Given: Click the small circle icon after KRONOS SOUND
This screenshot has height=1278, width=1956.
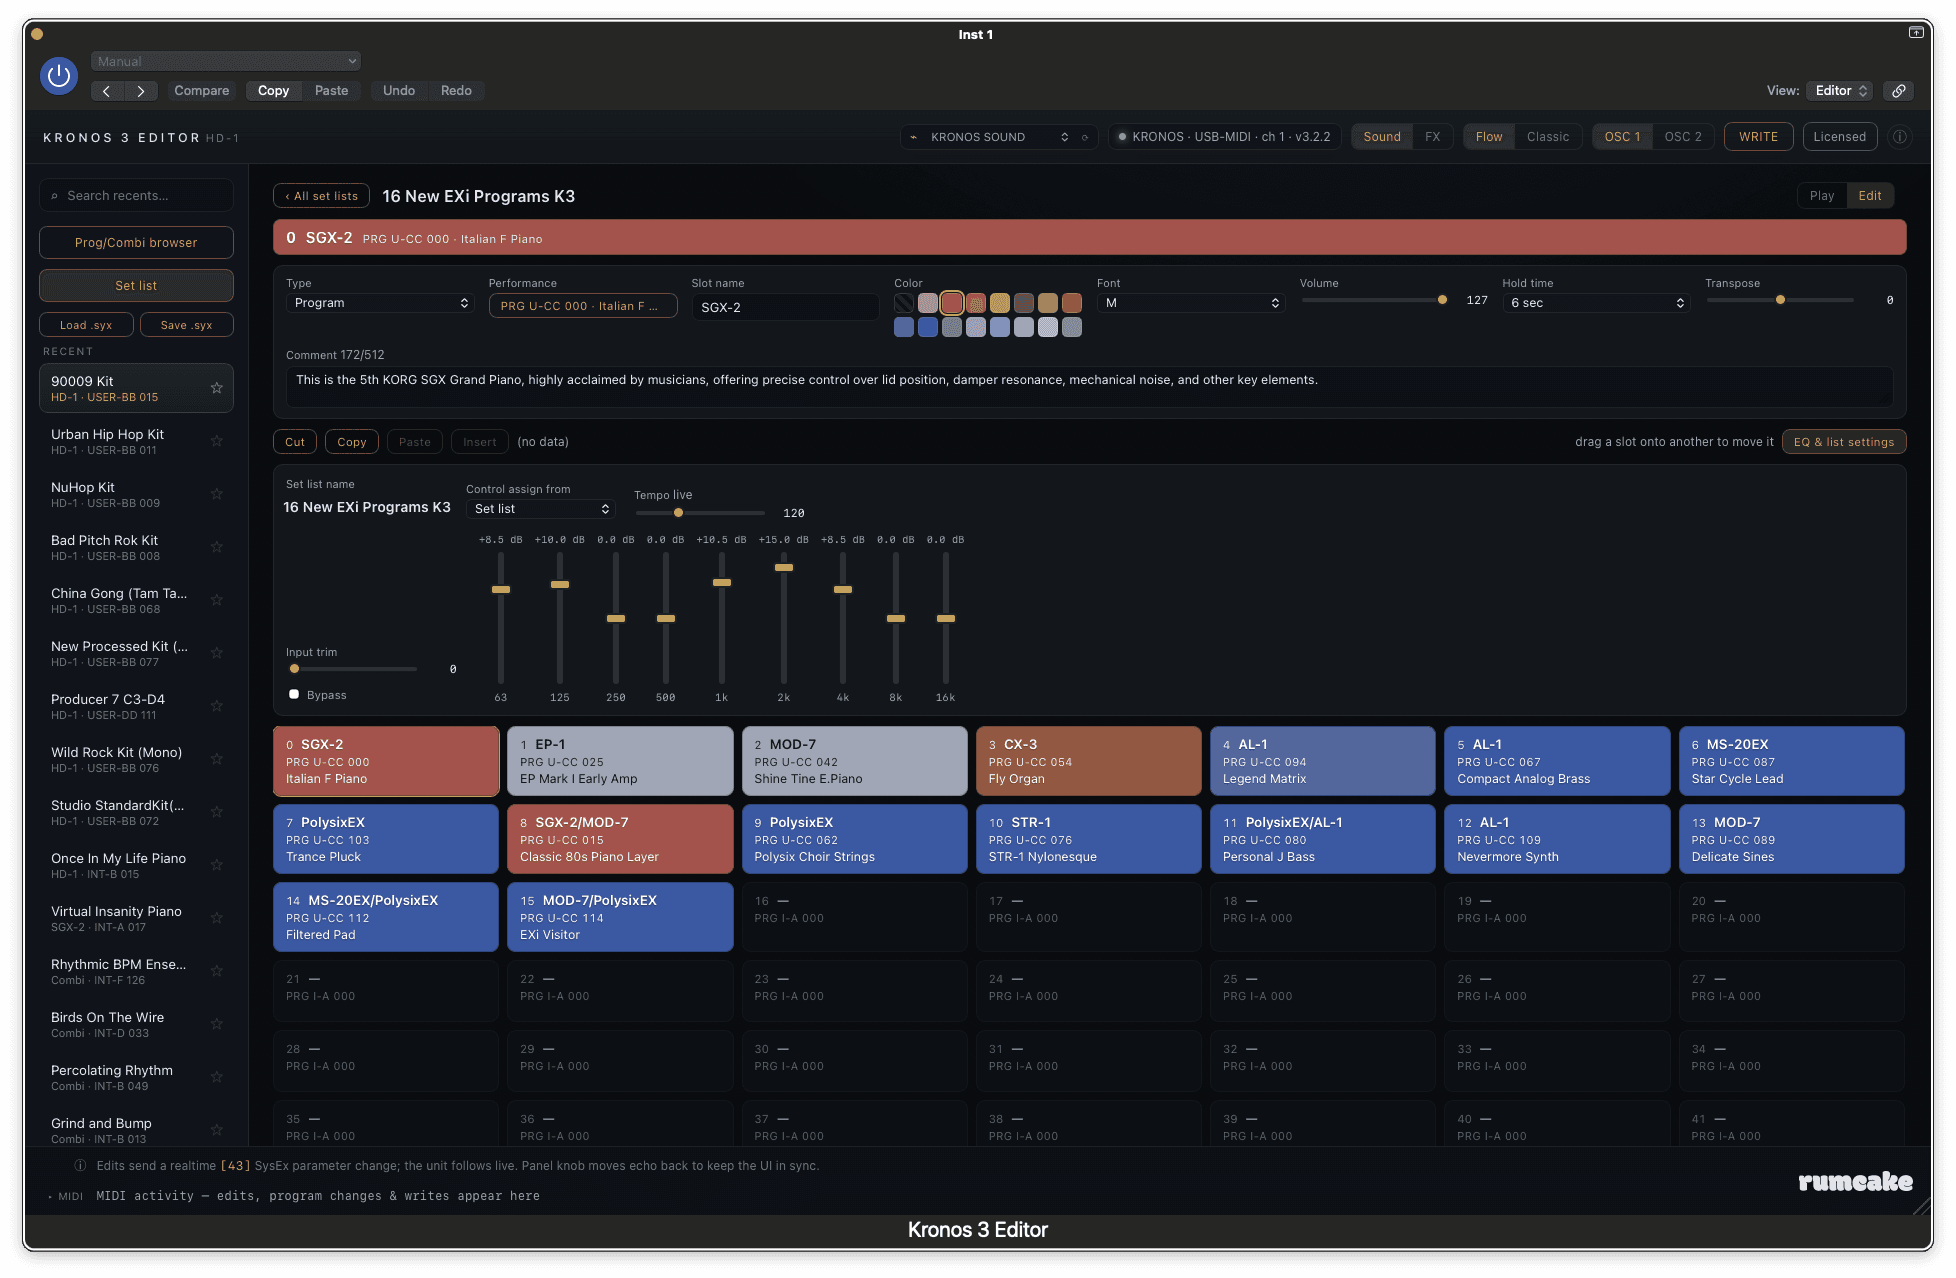Looking at the screenshot, I should pos(1085,137).
